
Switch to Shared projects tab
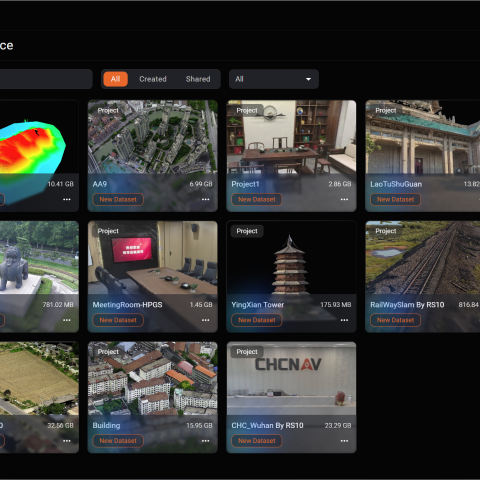point(198,79)
